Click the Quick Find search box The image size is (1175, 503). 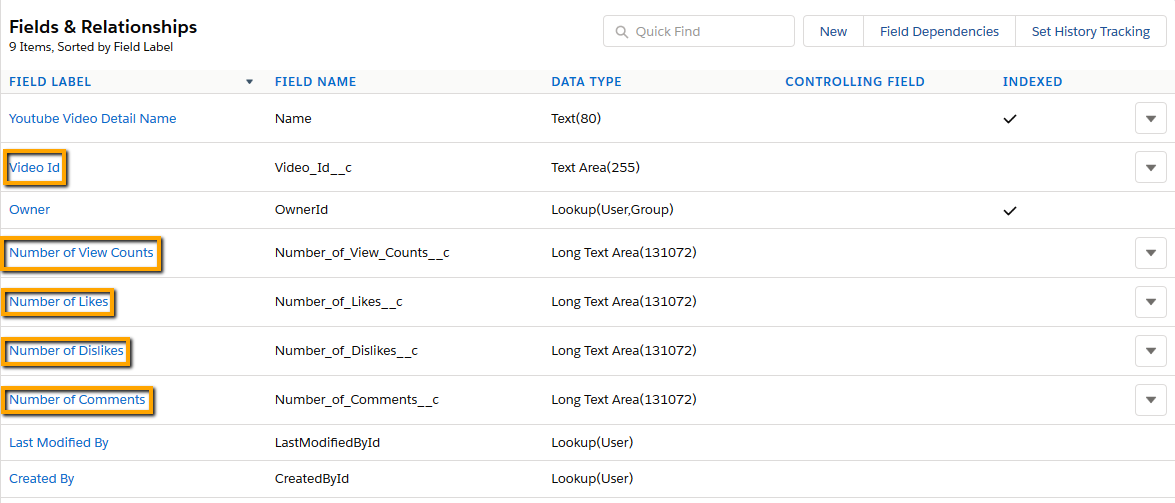point(698,31)
